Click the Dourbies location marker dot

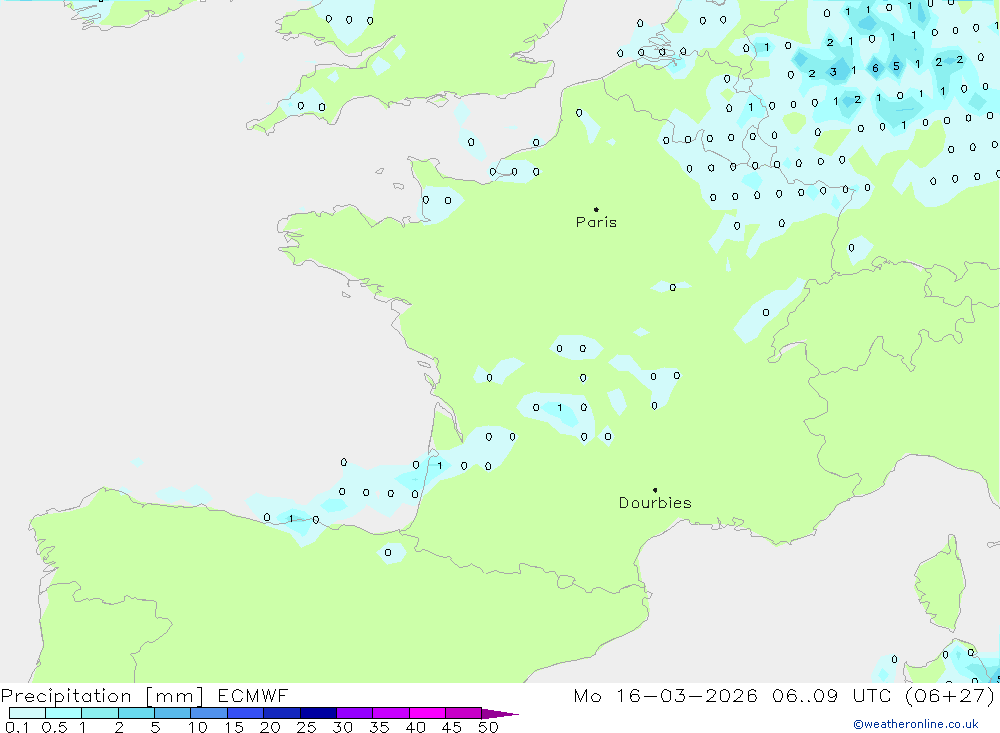point(655,490)
